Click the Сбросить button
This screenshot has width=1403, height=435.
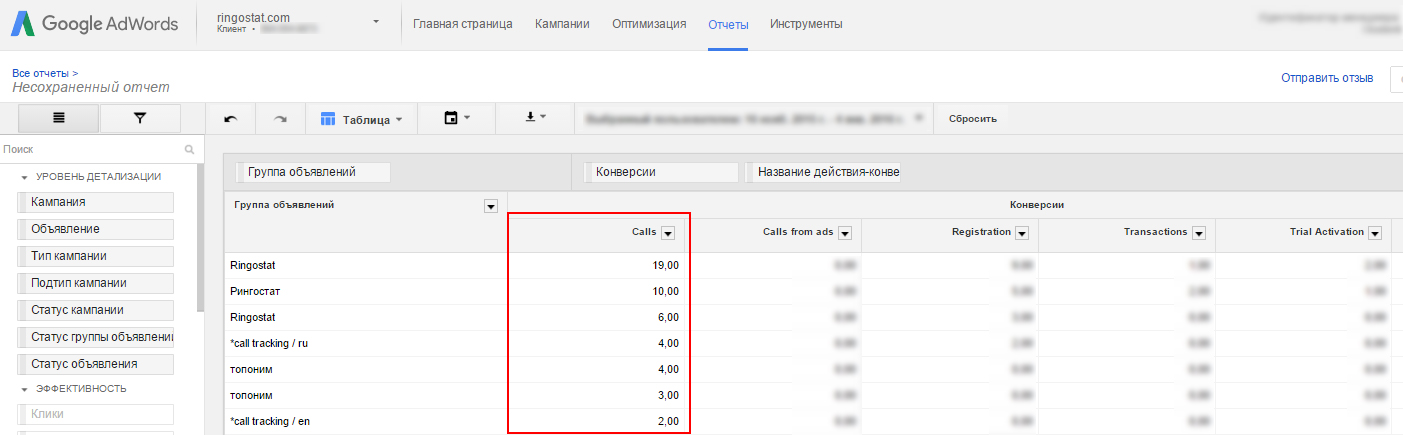(973, 119)
